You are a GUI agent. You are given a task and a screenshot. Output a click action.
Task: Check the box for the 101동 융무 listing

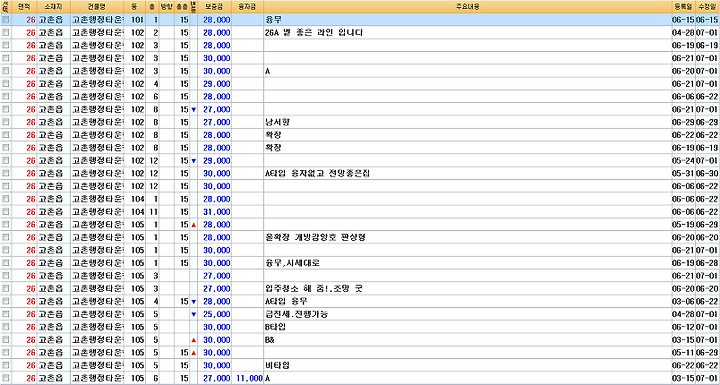[6, 20]
